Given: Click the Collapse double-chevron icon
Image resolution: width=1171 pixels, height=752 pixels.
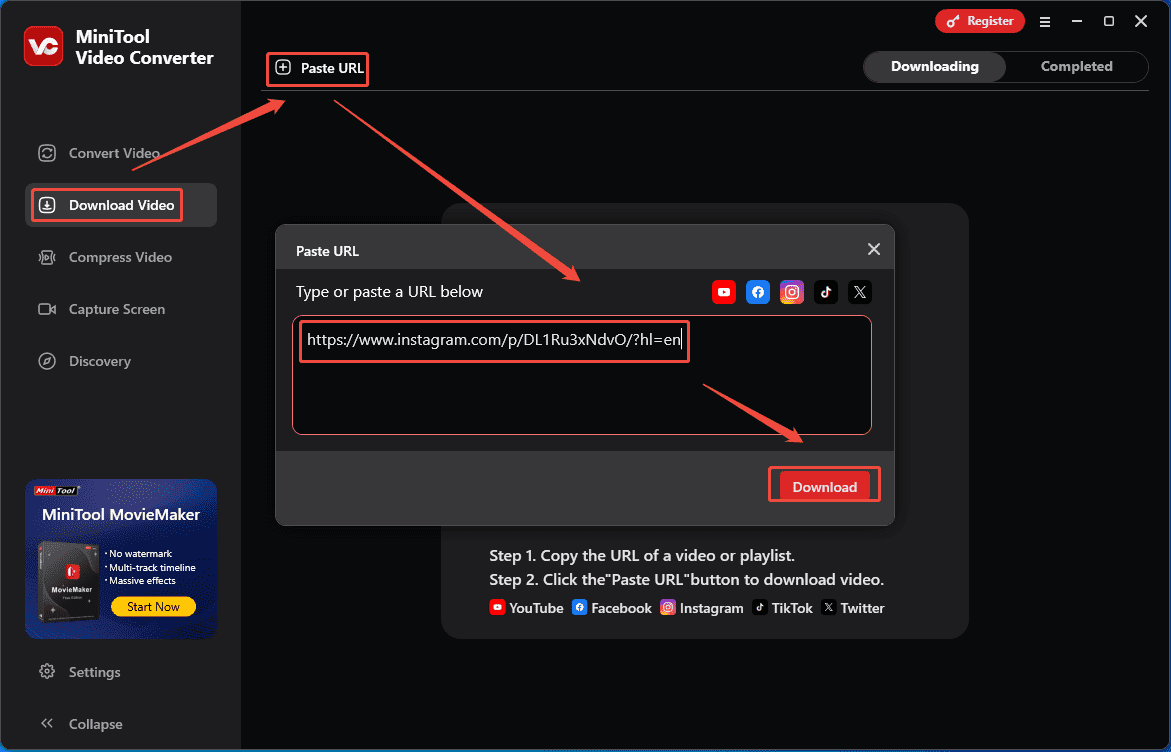Looking at the screenshot, I should [x=47, y=723].
